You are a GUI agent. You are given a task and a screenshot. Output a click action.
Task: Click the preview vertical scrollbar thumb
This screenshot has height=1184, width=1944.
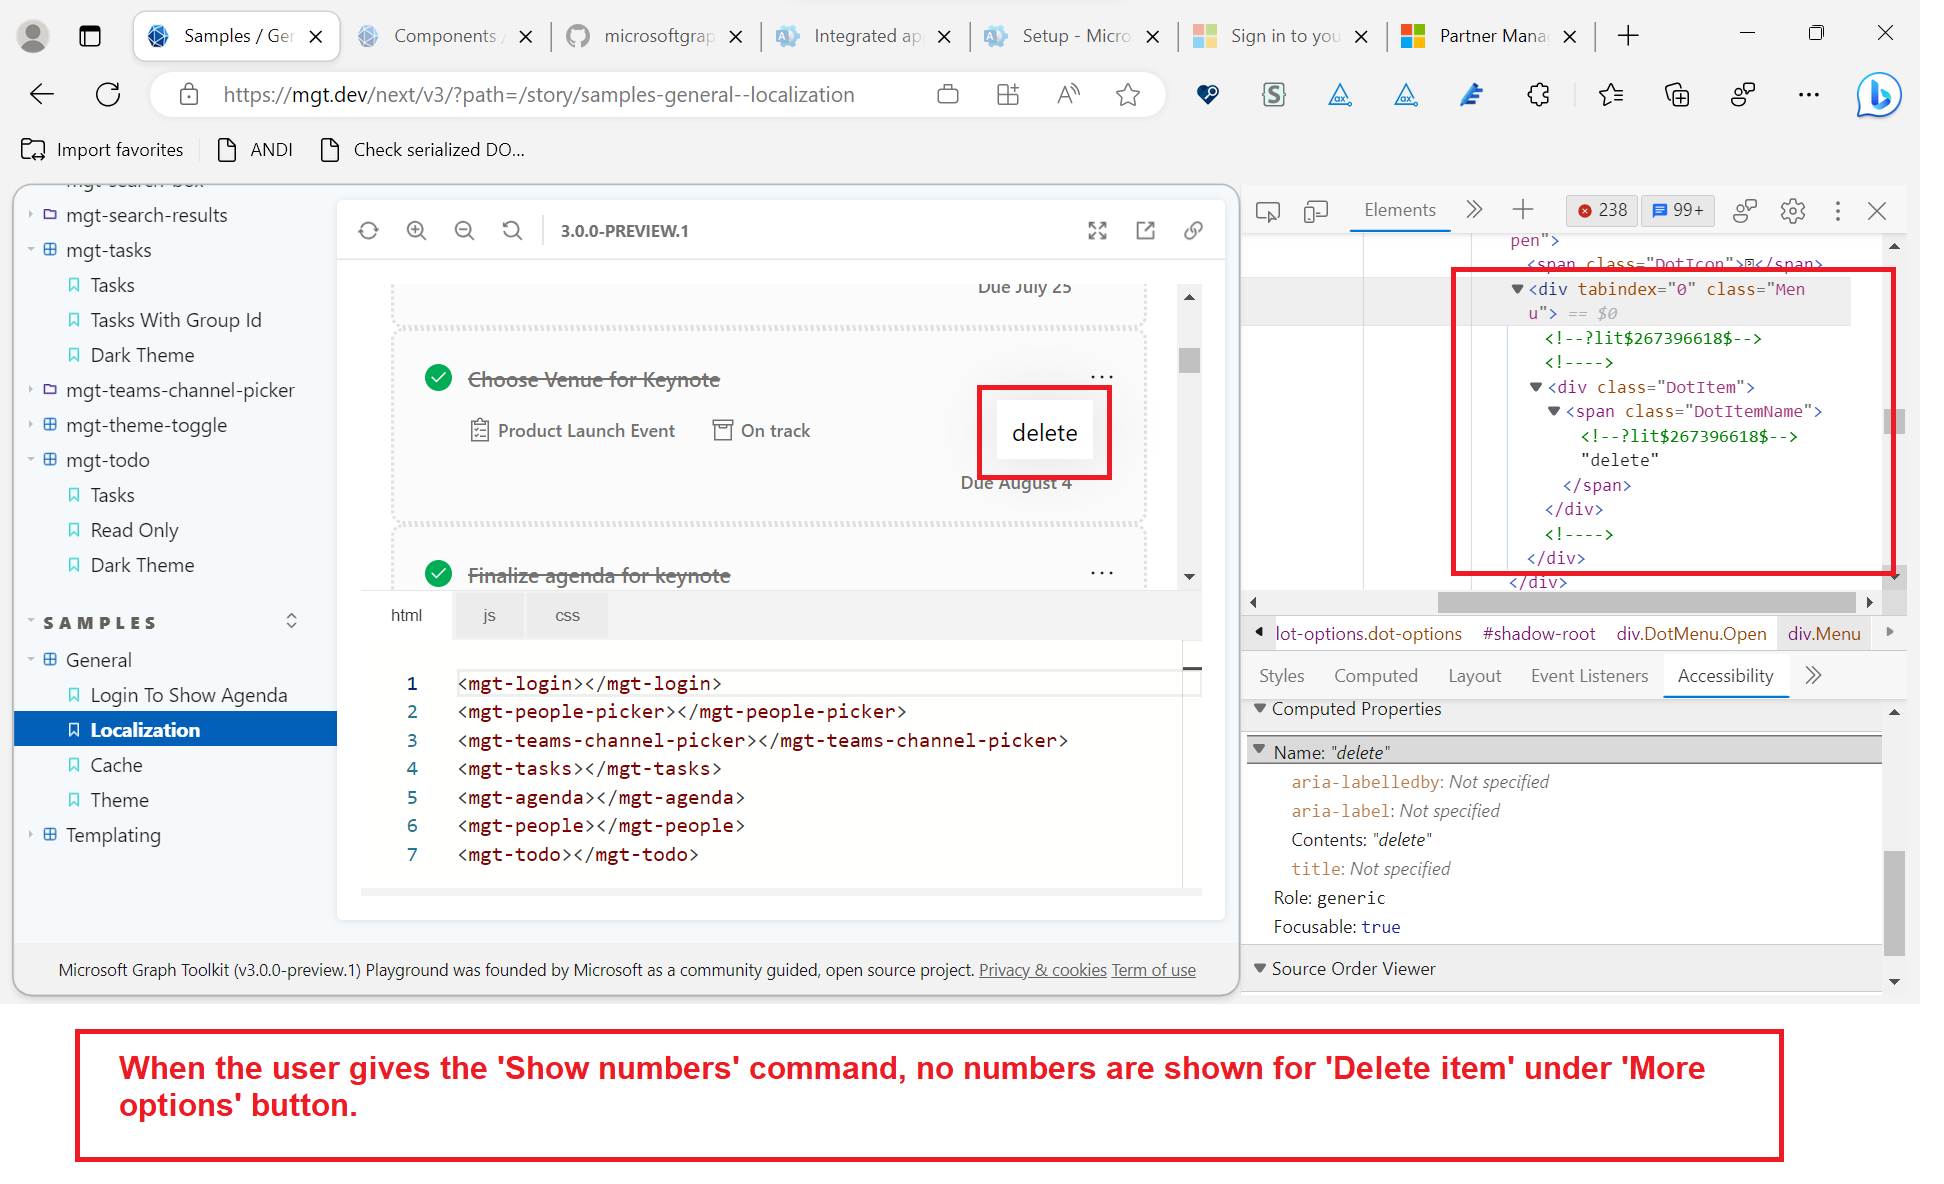tap(1189, 360)
